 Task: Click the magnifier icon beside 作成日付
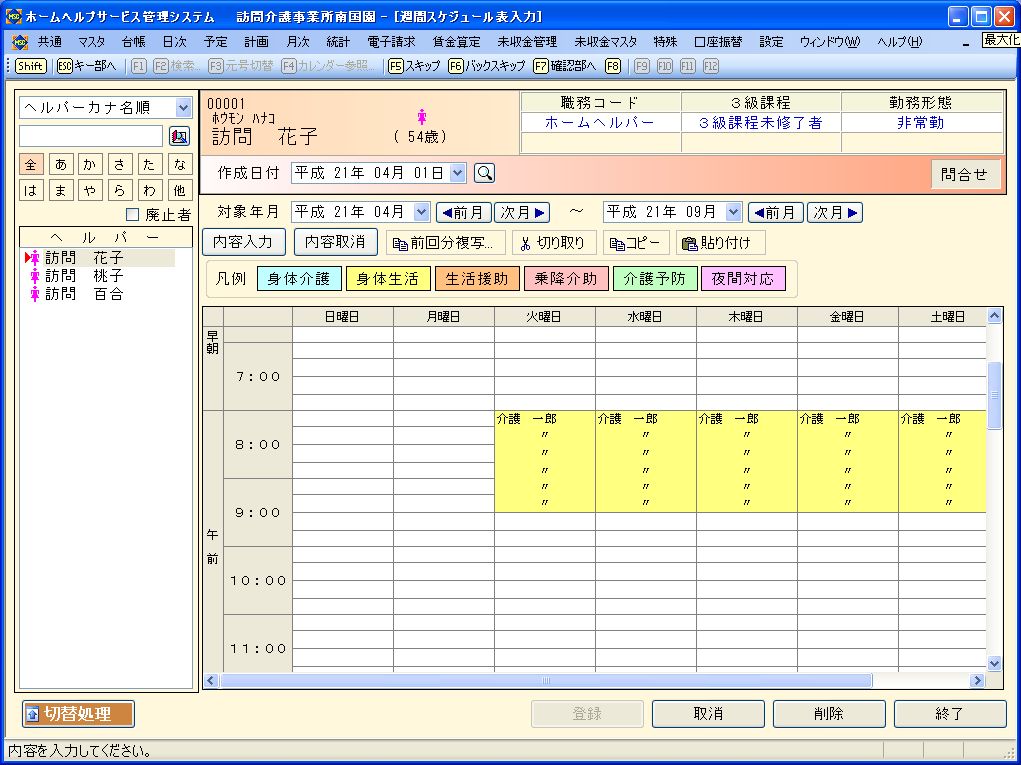coord(484,173)
